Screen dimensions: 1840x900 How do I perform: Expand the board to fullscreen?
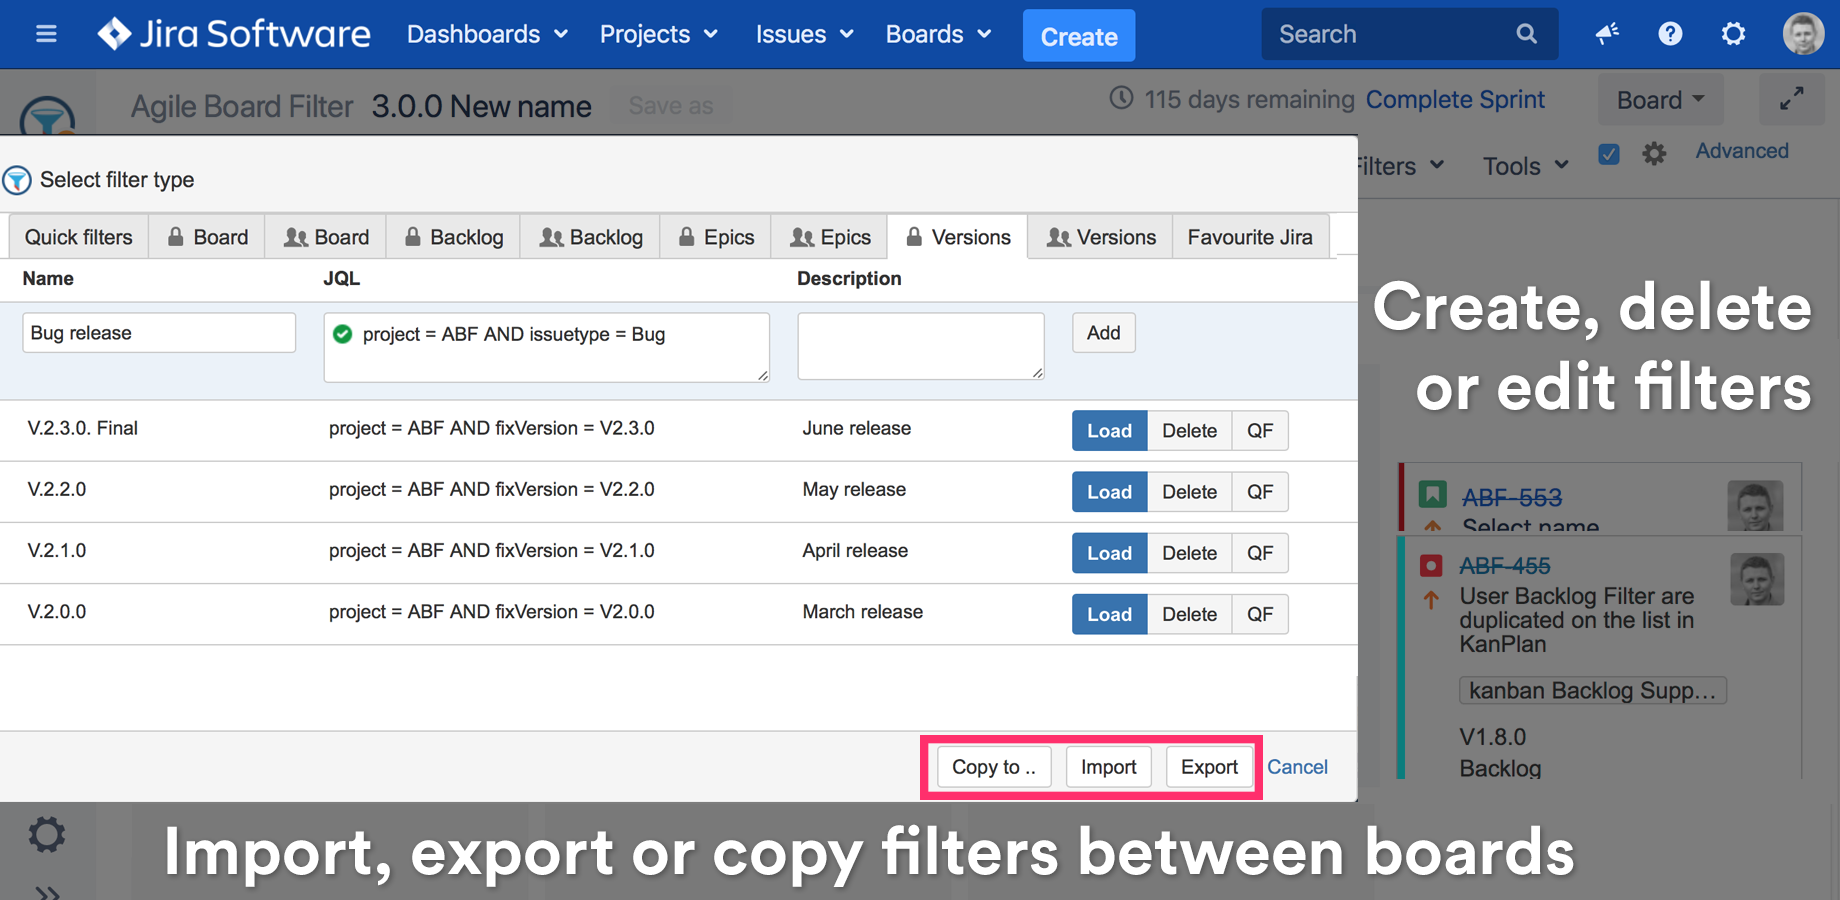point(1791,99)
